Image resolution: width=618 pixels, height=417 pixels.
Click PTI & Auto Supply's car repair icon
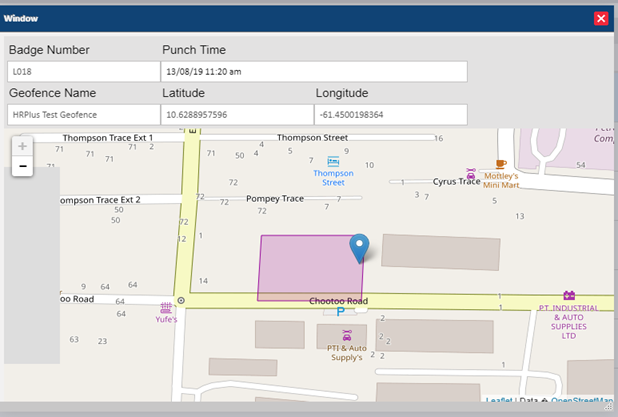pos(347,335)
